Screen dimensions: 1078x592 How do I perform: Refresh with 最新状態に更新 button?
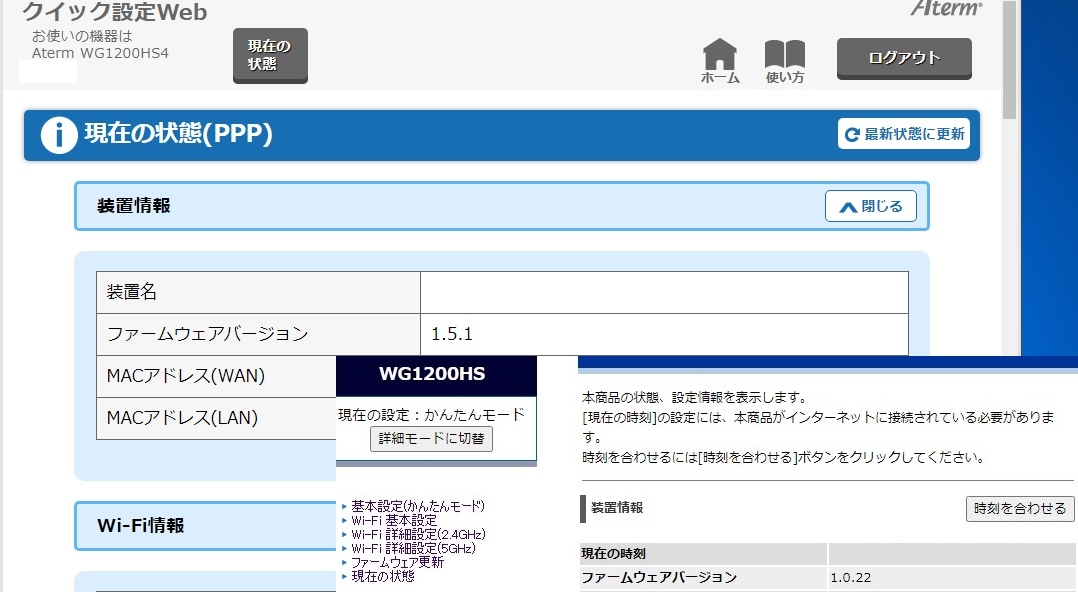click(x=904, y=134)
